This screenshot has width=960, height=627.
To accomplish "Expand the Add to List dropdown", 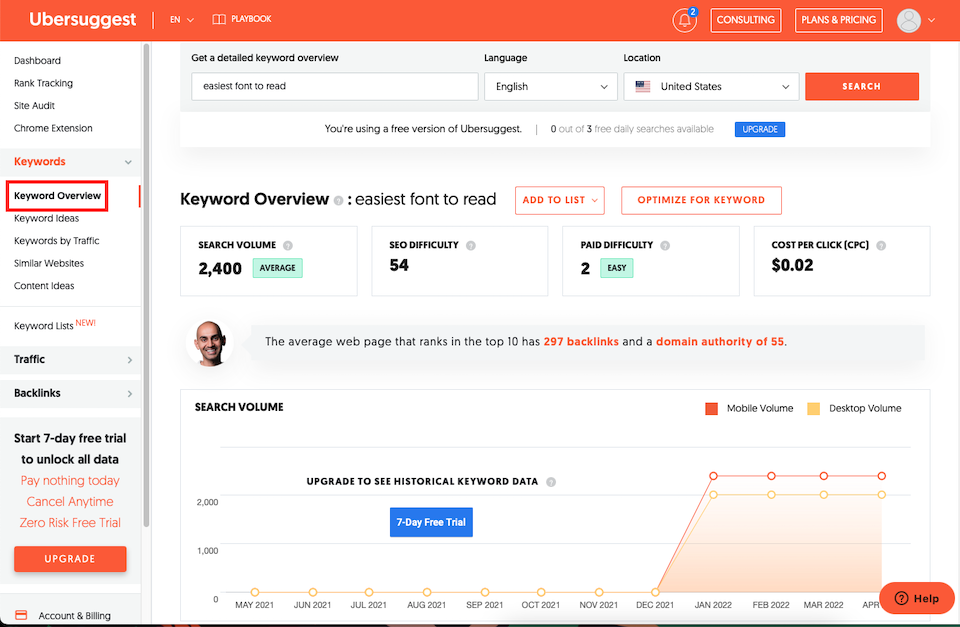I will click(560, 200).
